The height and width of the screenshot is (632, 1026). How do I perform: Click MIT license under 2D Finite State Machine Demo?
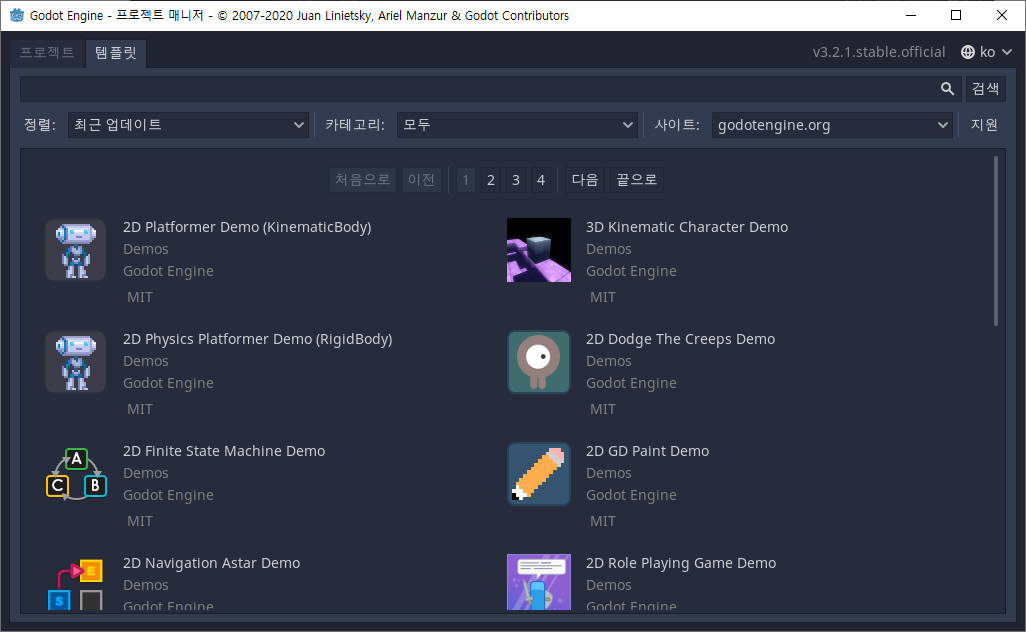click(140, 521)
